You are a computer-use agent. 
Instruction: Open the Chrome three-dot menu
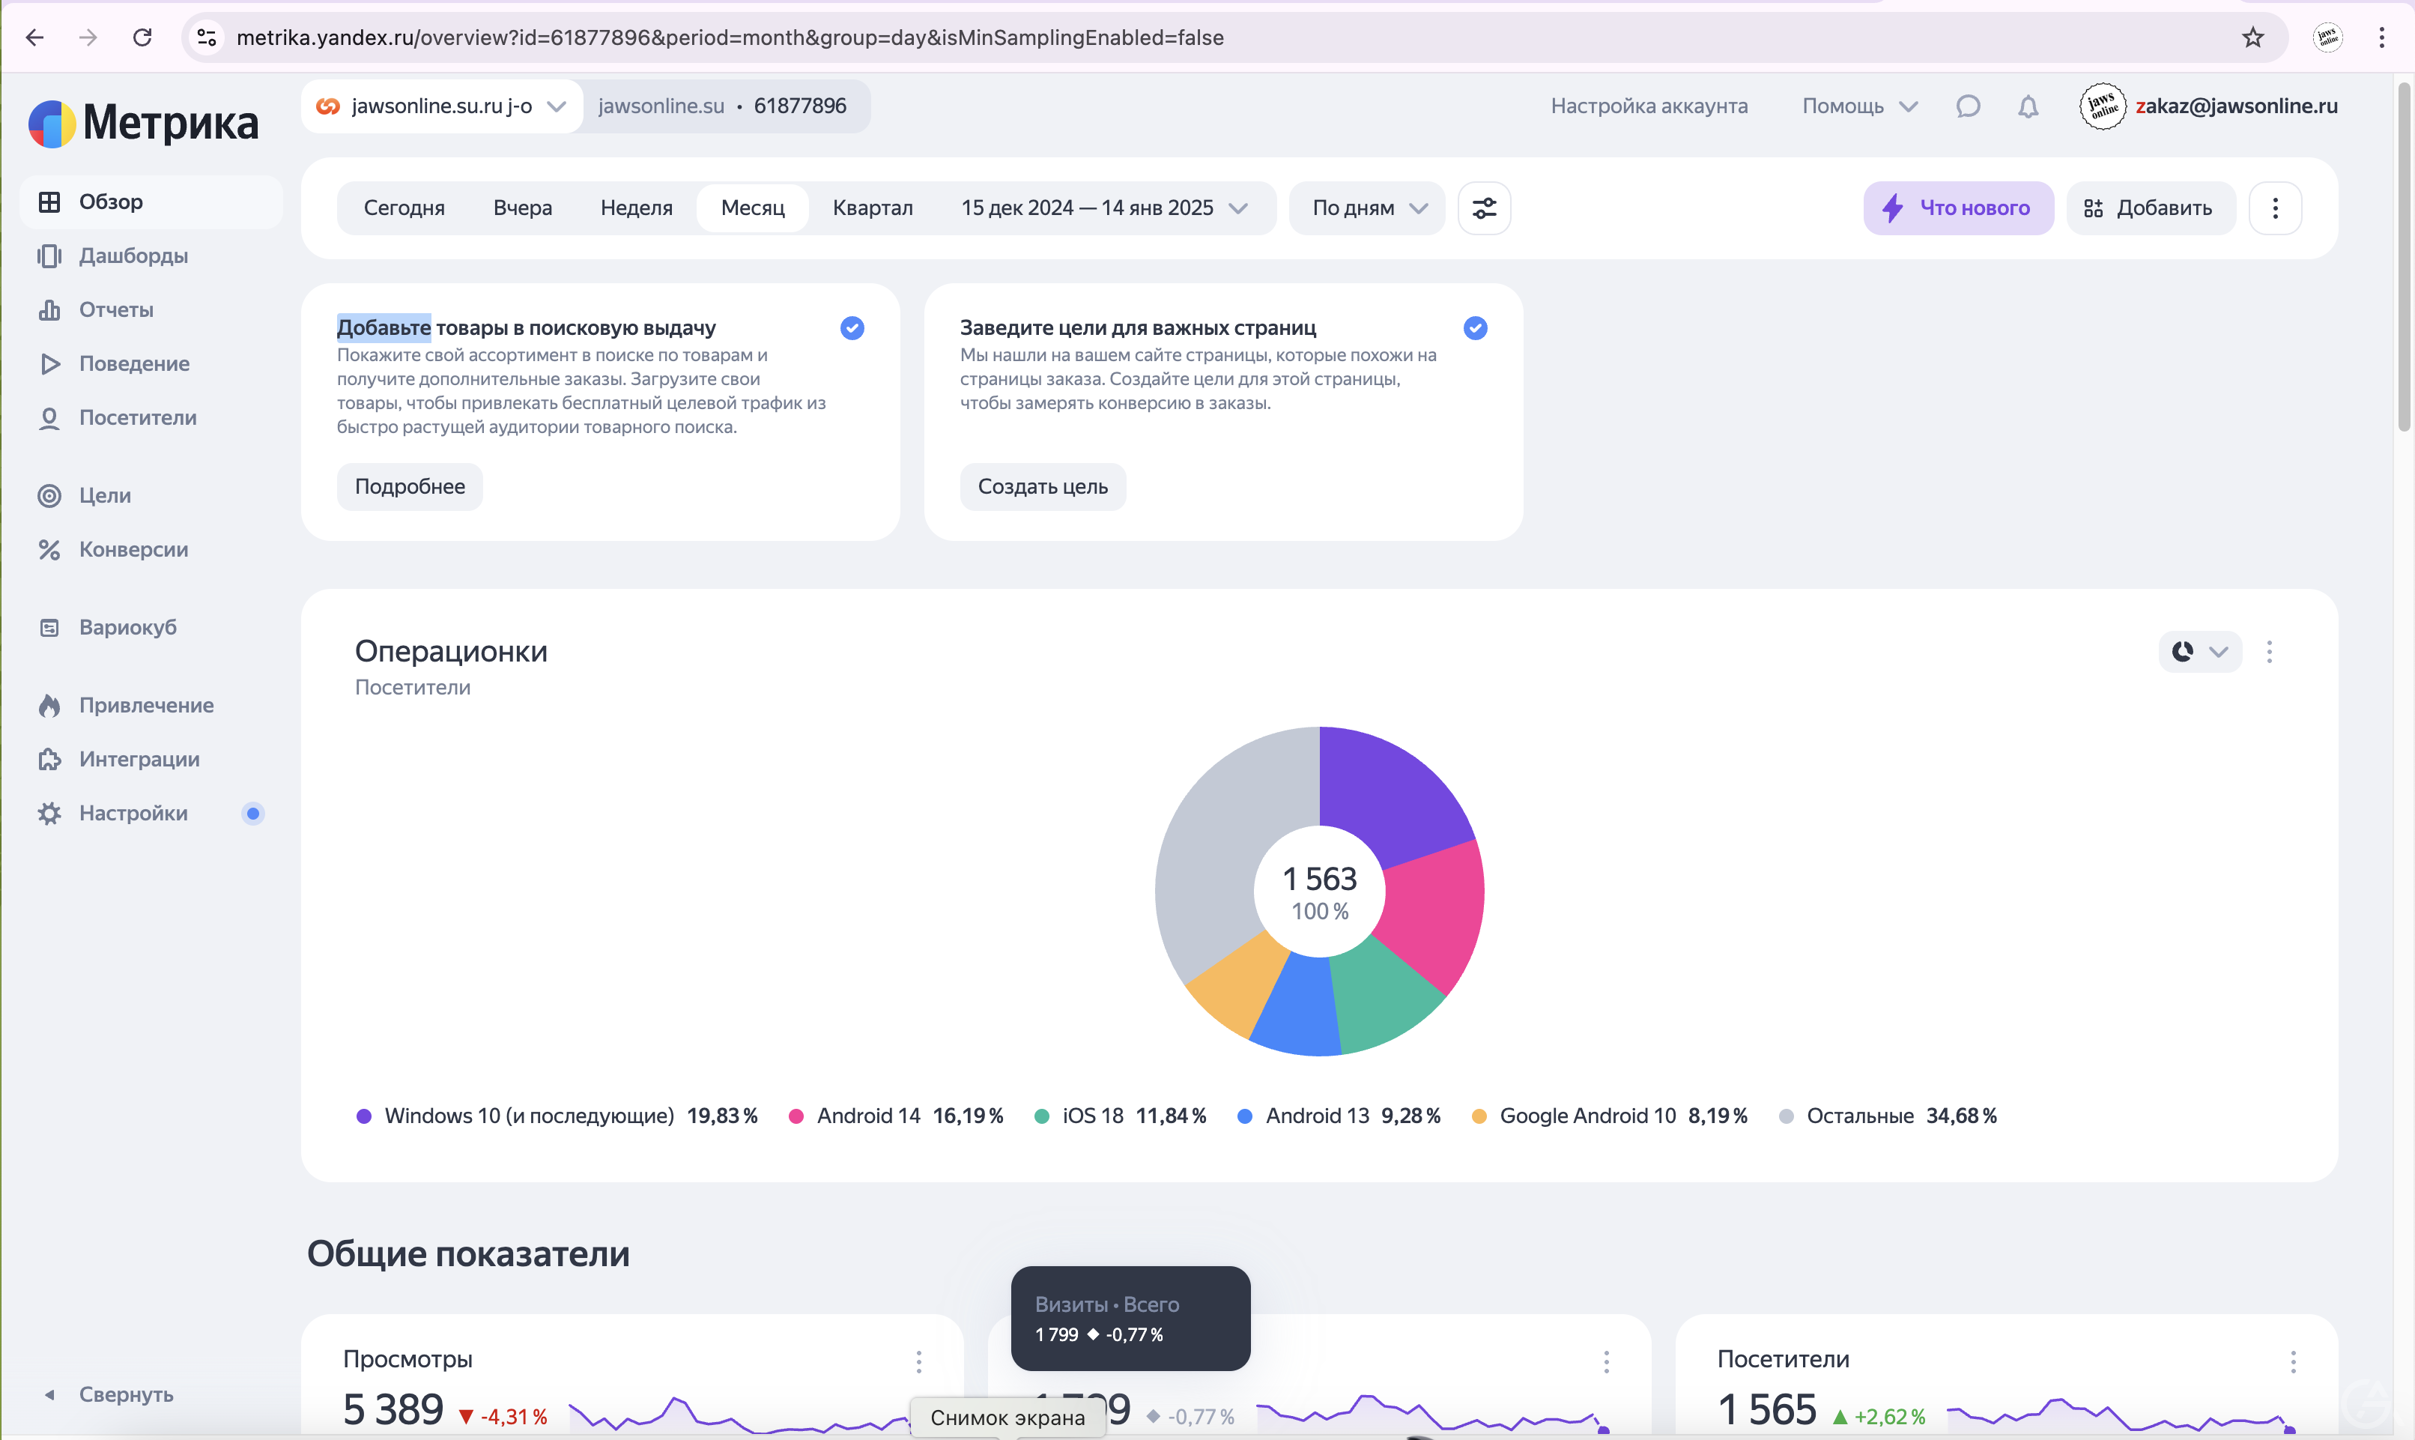(2382, 38)
